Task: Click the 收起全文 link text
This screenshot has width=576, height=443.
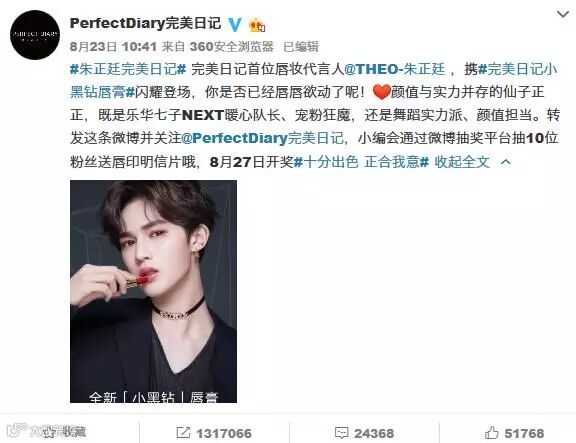Action: 462,162
